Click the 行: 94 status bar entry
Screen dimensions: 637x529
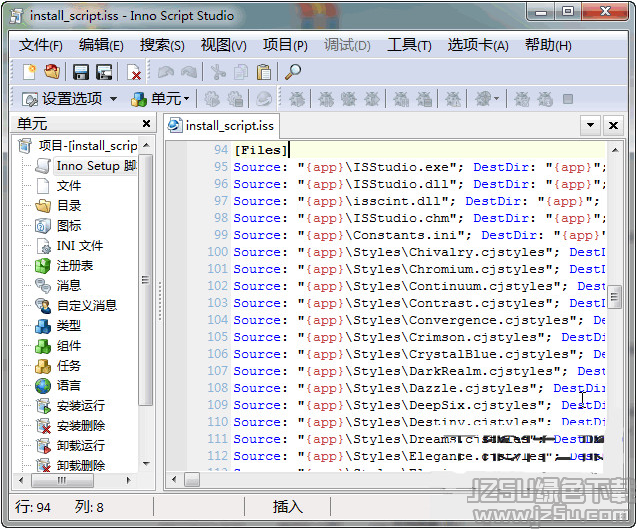point(33,507)
